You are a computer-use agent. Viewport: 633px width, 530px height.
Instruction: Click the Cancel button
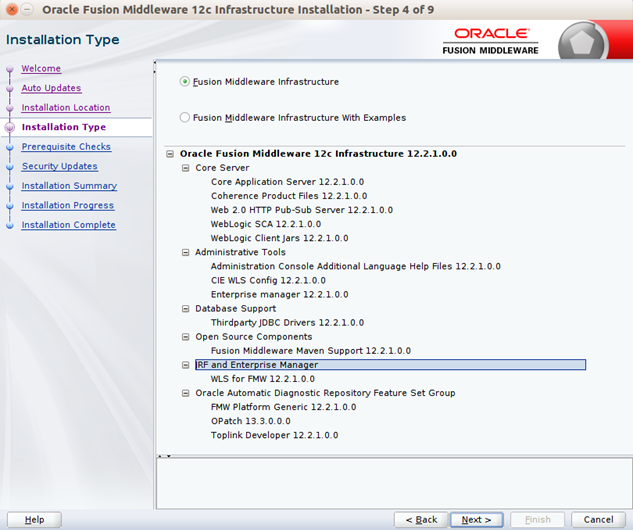(598, 520)
